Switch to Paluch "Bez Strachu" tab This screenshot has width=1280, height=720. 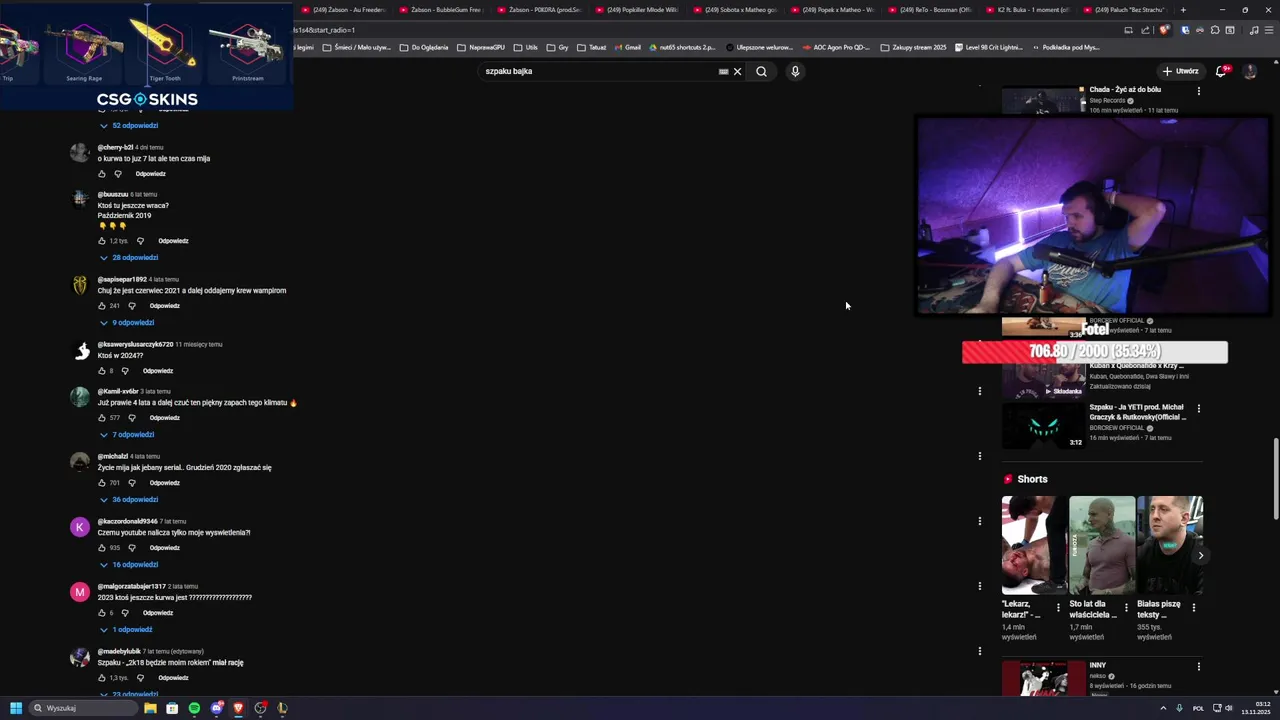tap(1125, 10)
